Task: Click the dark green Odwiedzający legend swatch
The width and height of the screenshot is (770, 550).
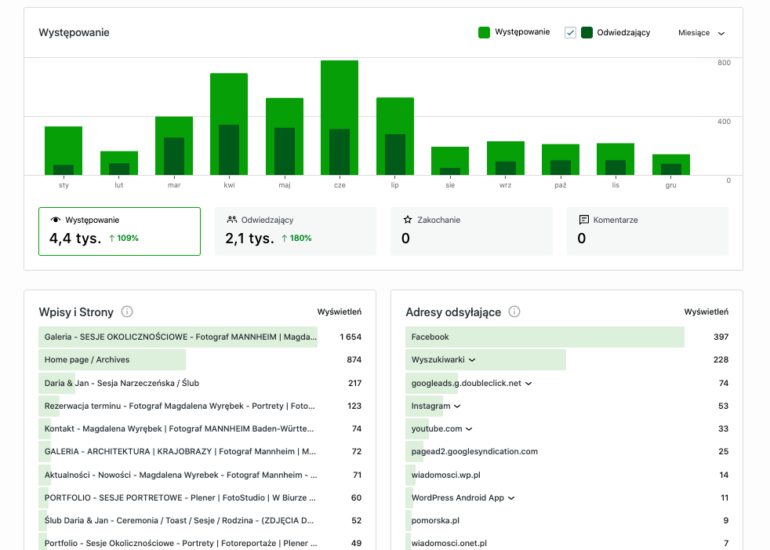Action: (587, 32)
